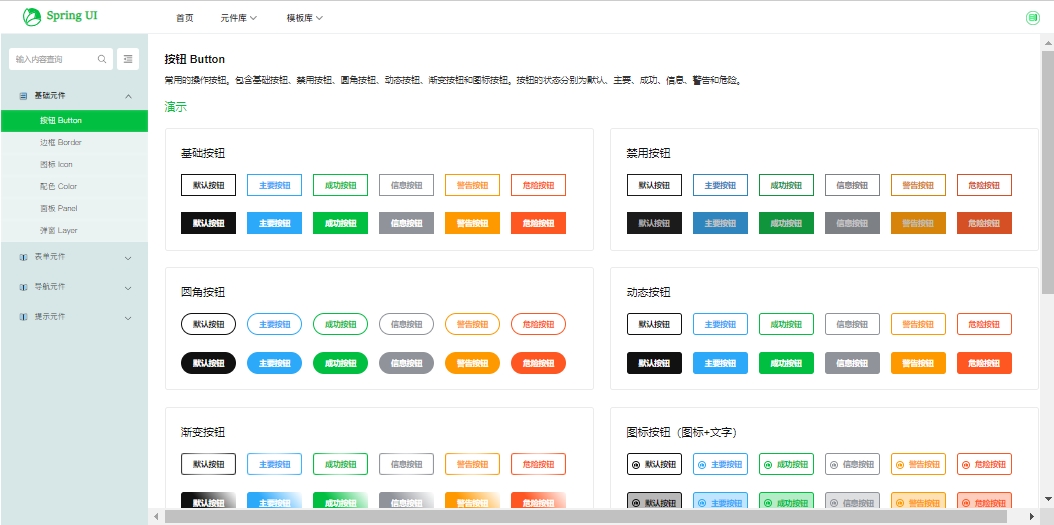Open 弹窗 Layer in the sidebar
This screenshot has width=1054, height=525.
tap(58, 231)
